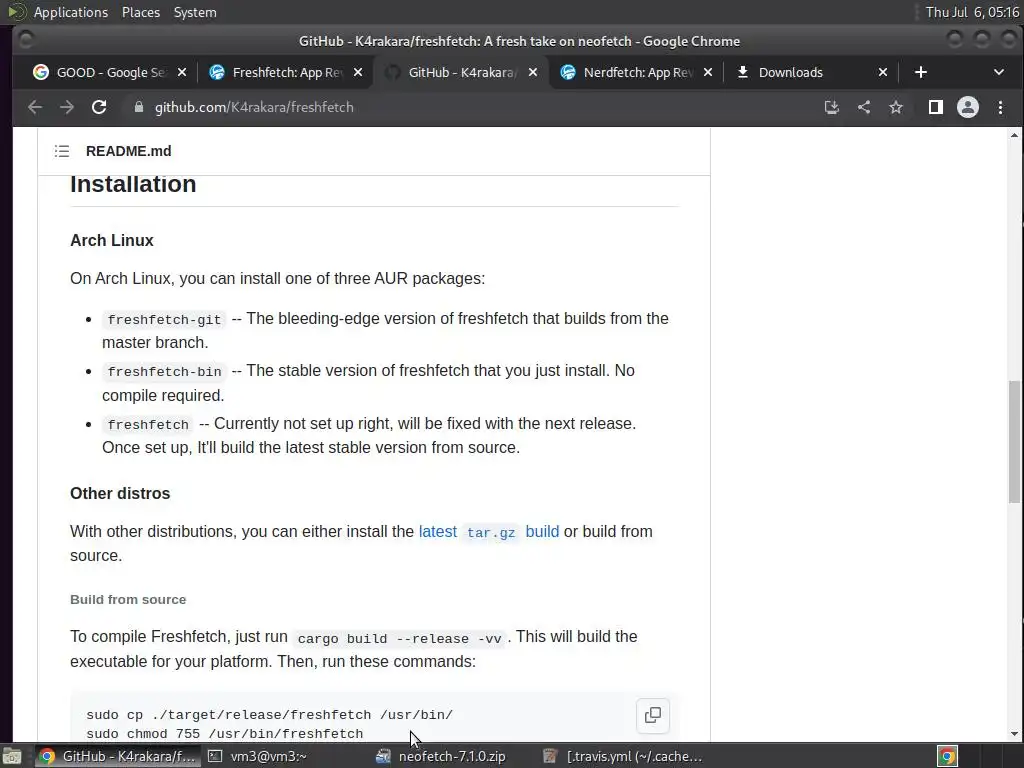1024x768 pixels.
Task: Install the page as an app
Action: click(x=831, y=107)
